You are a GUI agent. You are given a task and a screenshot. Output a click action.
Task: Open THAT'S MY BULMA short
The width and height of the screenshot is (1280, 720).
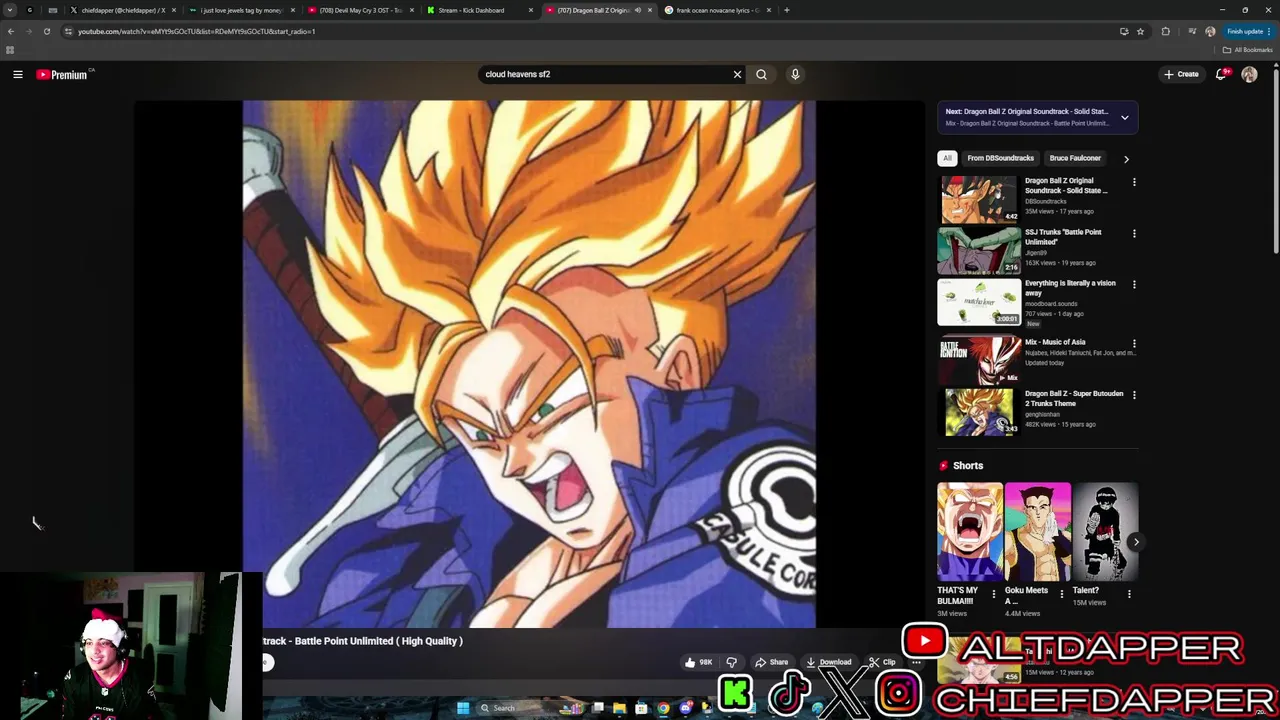(x=970, y=532)
